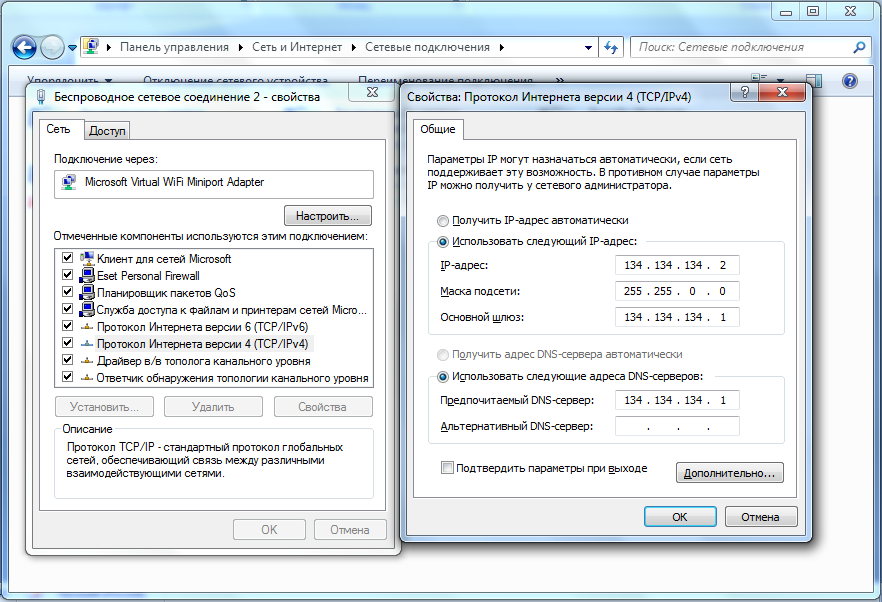882x602 pixels.
Task: Click the Альтернативный DNS-сервер field
Action: tap(677, 426)
